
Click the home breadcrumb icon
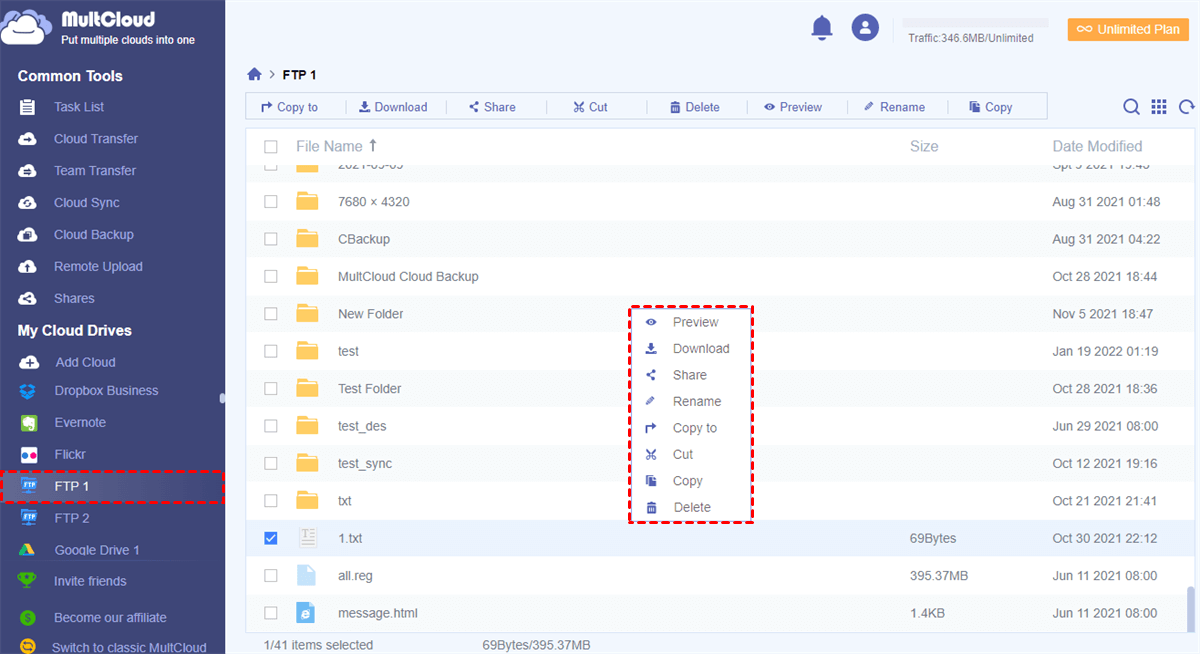tap(254, 75)
